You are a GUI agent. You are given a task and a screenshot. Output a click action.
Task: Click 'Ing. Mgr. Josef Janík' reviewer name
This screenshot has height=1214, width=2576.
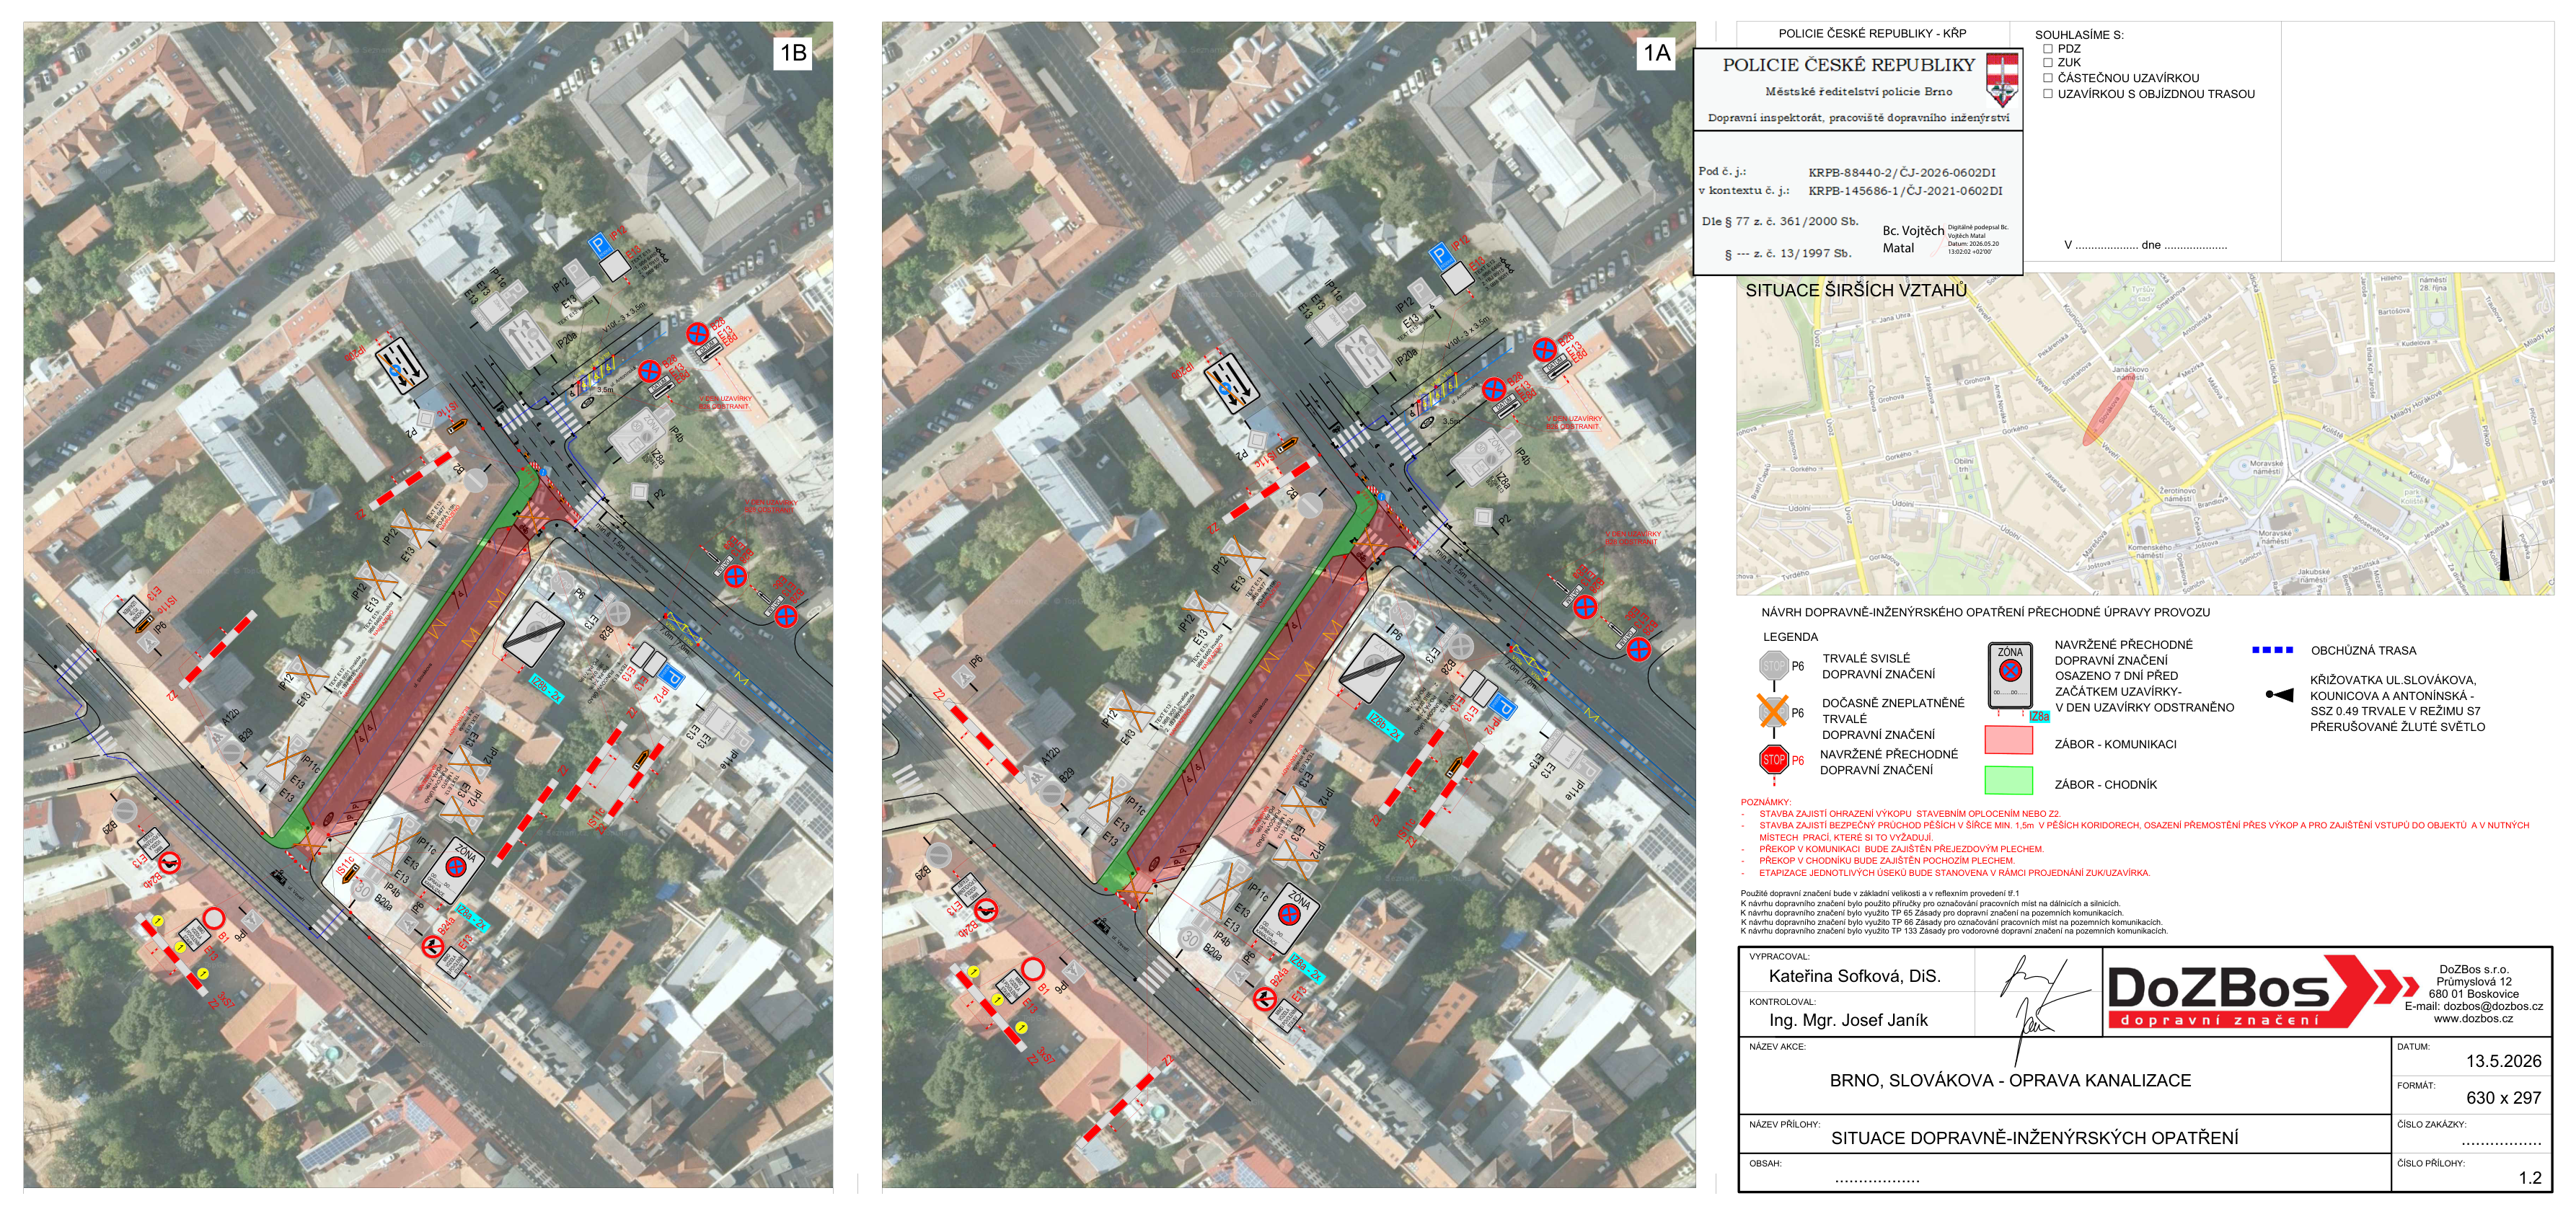[x=1848, y=1020]
